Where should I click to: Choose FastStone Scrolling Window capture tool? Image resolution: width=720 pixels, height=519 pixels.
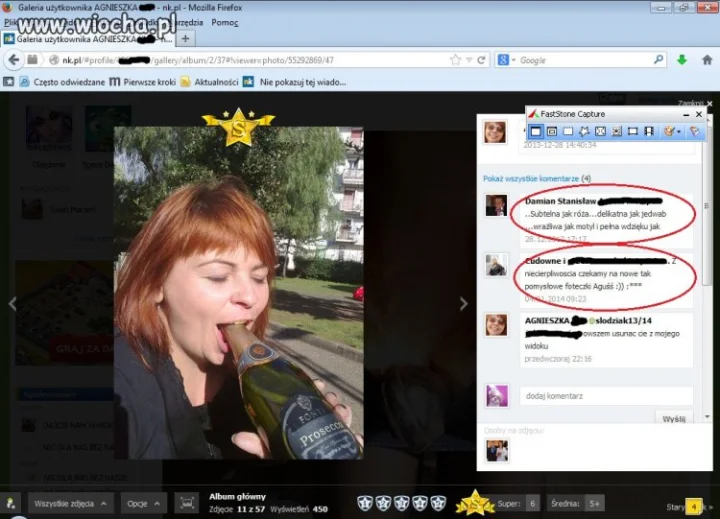pos(617,131)
